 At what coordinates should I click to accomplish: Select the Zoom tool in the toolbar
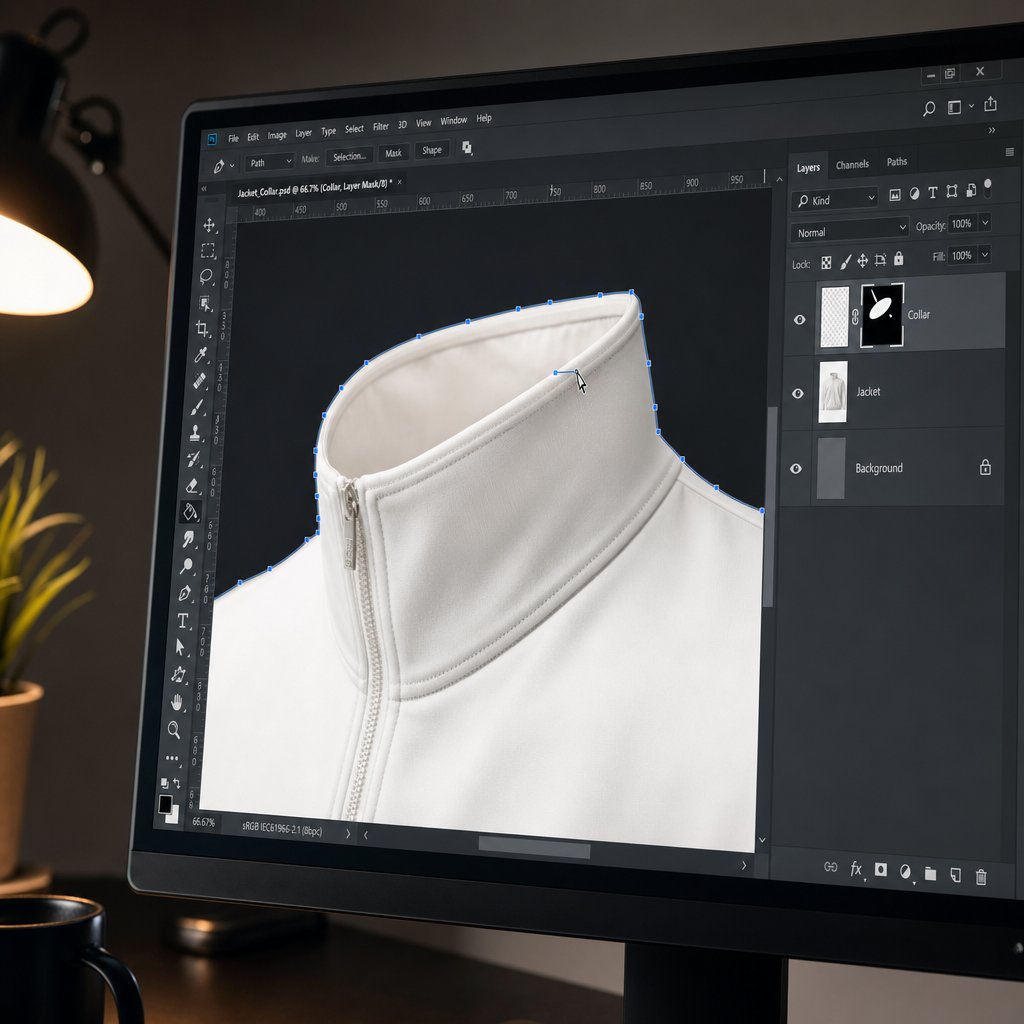174,729
